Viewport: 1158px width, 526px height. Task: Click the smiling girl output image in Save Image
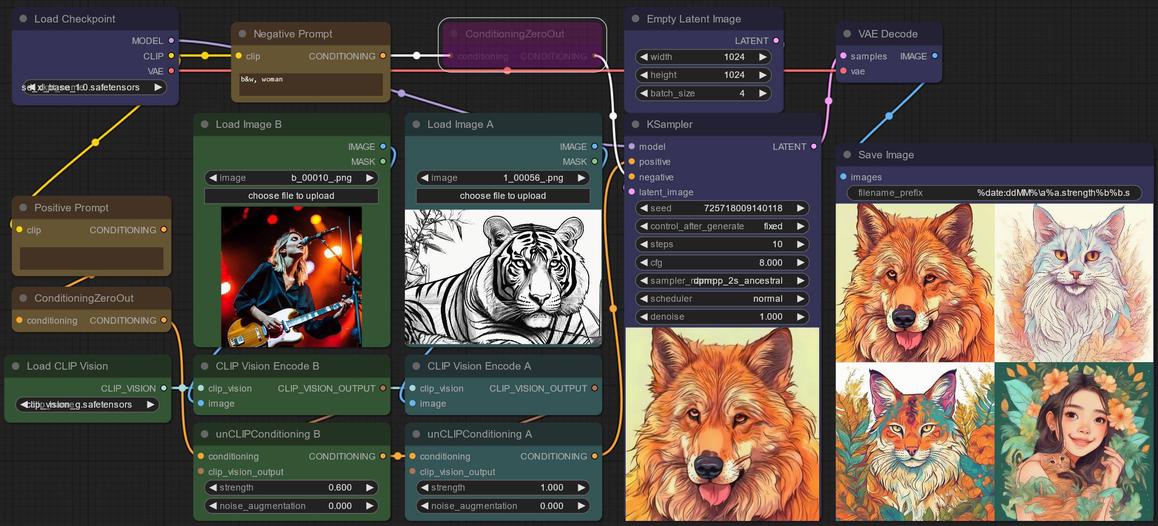point(1074,442)
